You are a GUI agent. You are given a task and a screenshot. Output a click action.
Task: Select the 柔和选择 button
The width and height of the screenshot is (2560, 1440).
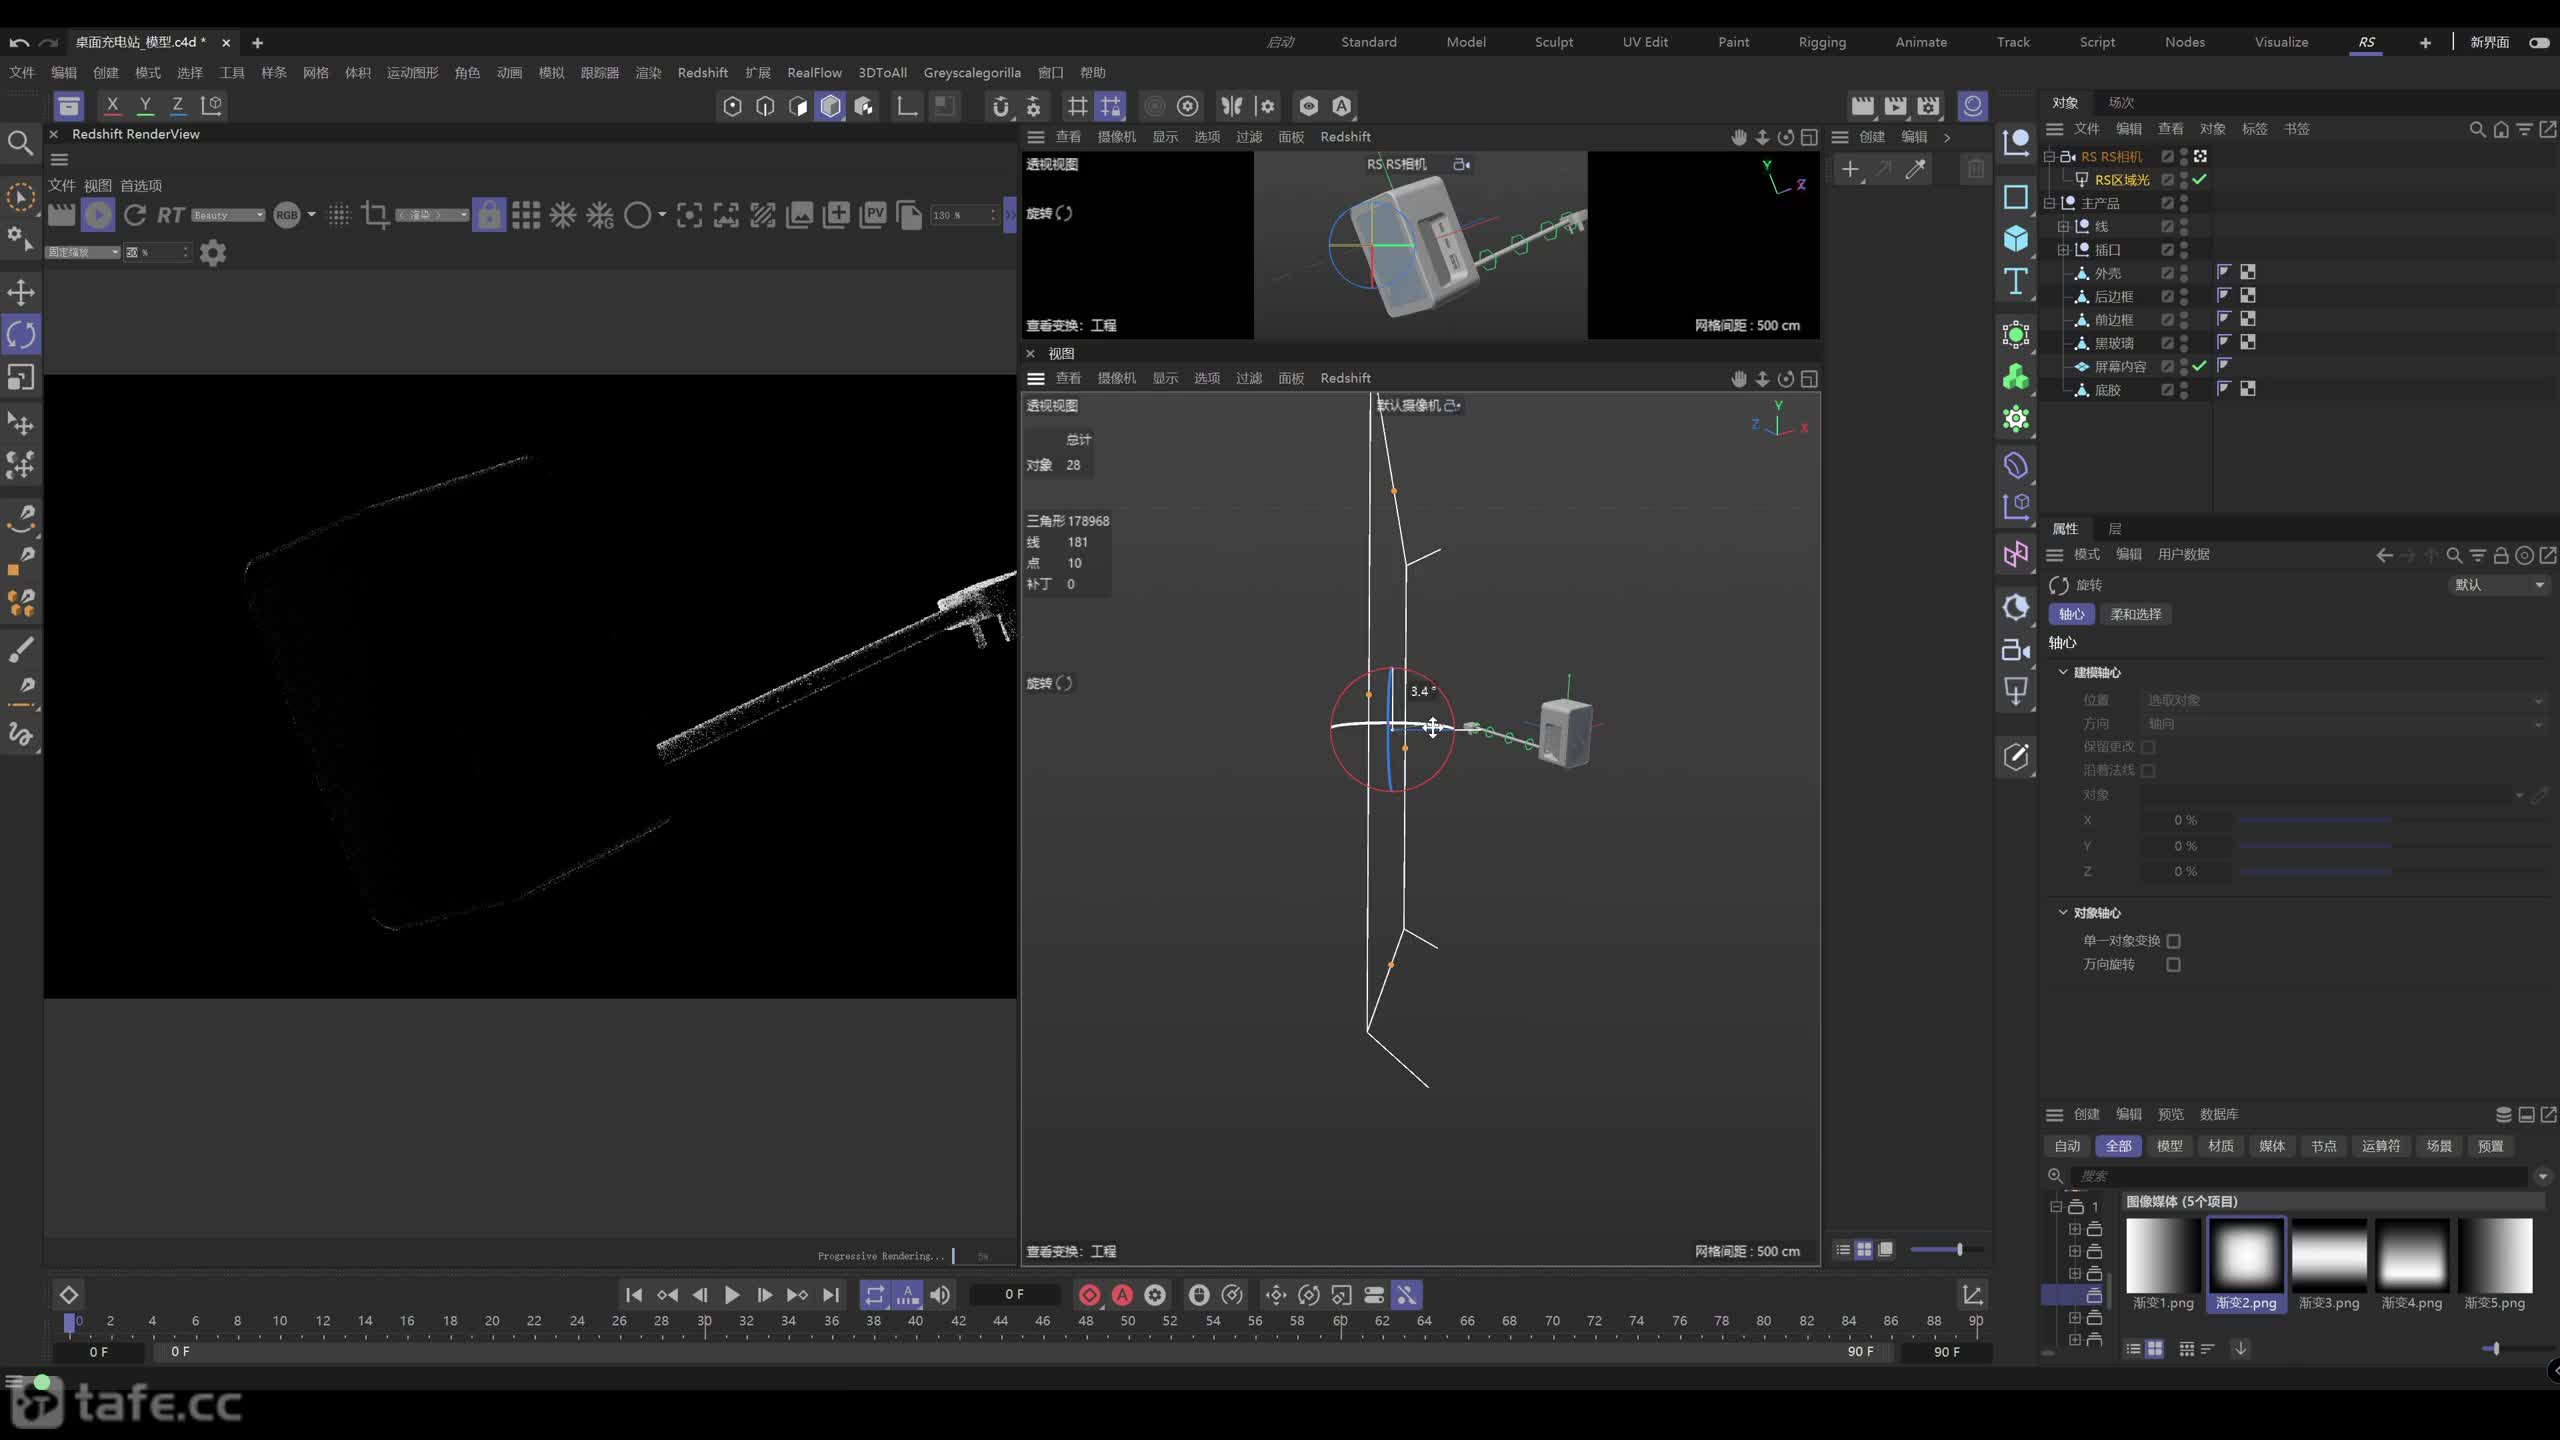tap(2136, 614)
